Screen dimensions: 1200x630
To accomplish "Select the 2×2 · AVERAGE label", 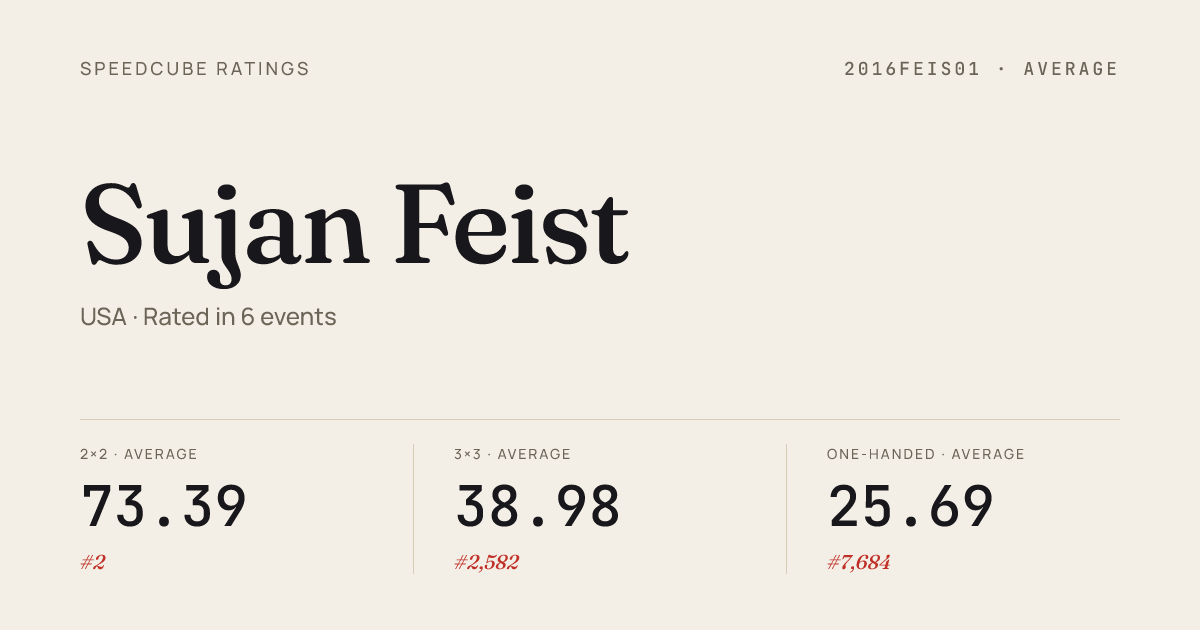I will (x=139, y=454).
